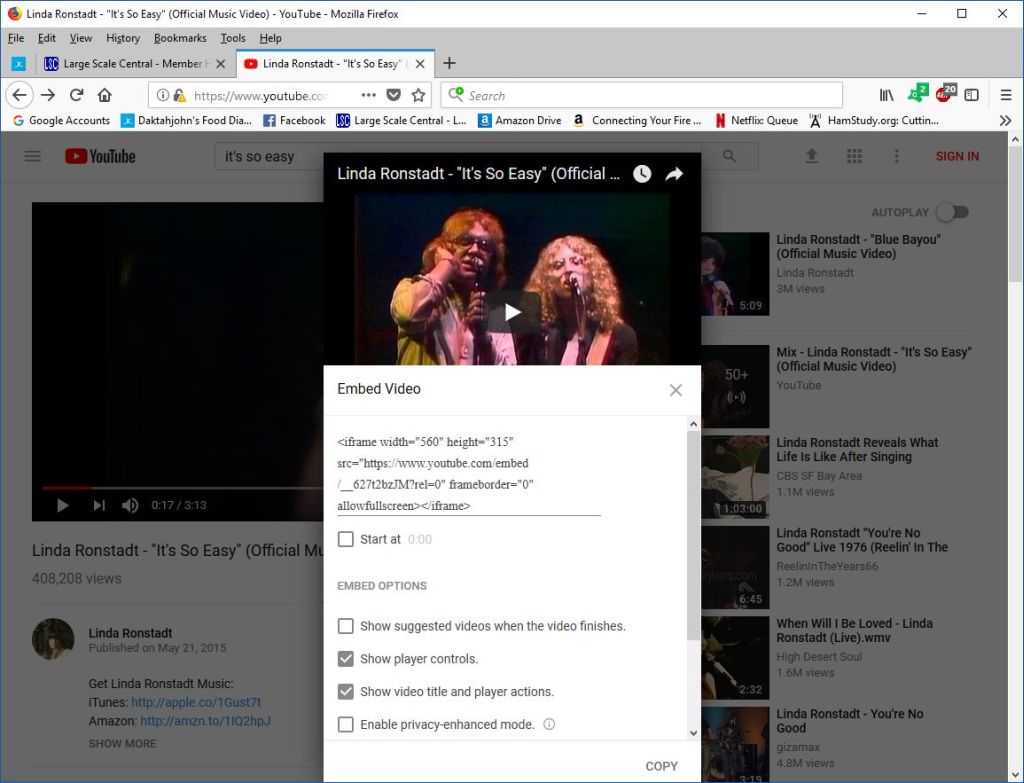Click the Start at time field

[x=420, y=539]
